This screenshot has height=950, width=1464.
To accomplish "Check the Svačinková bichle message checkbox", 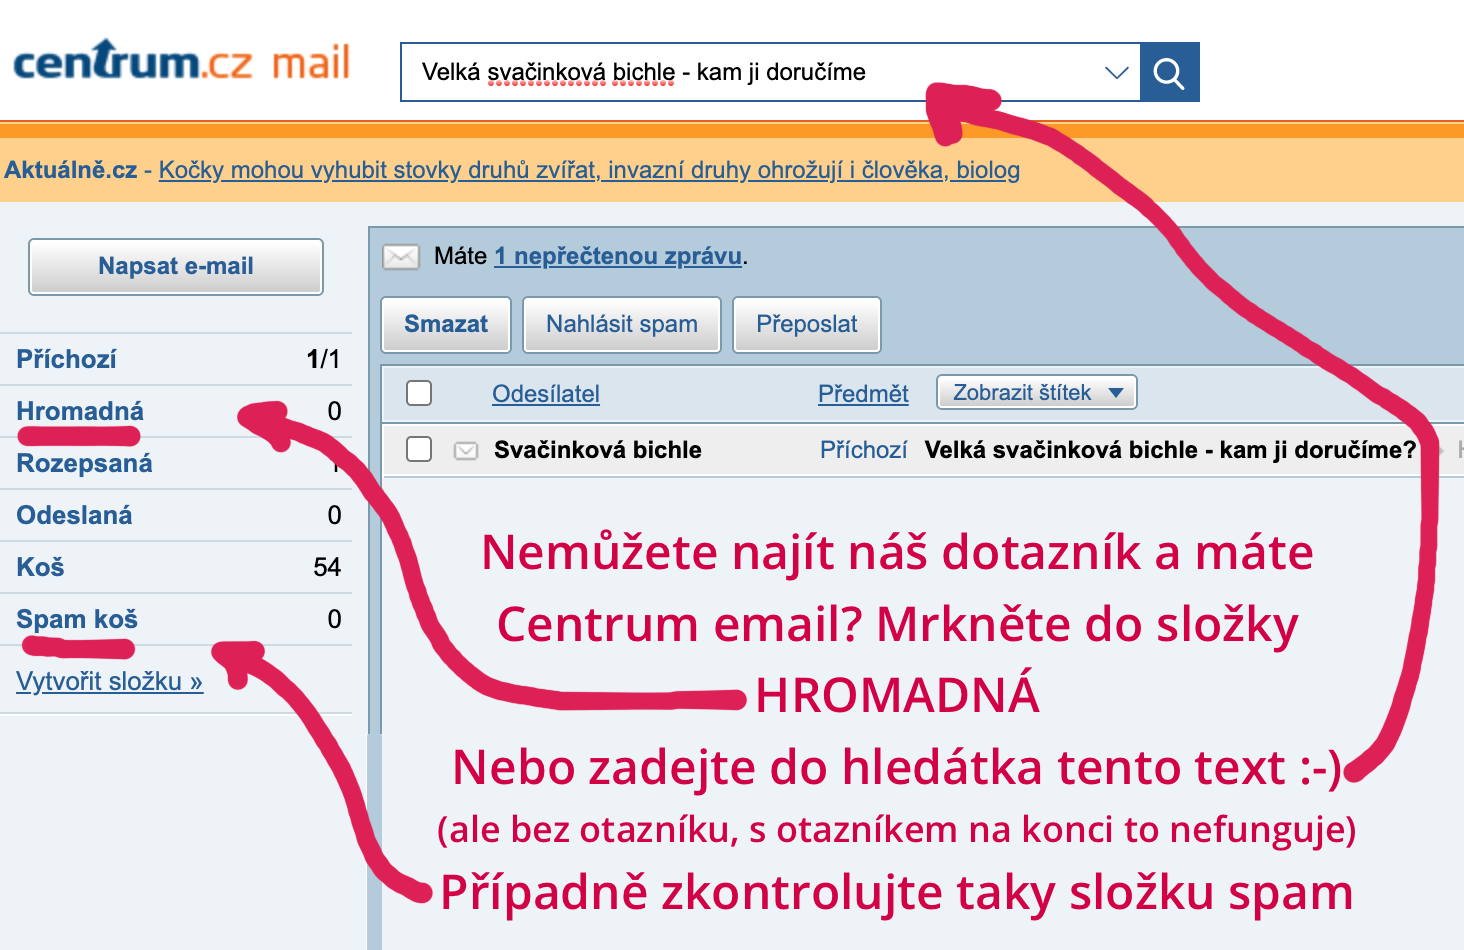I will 419,450.
